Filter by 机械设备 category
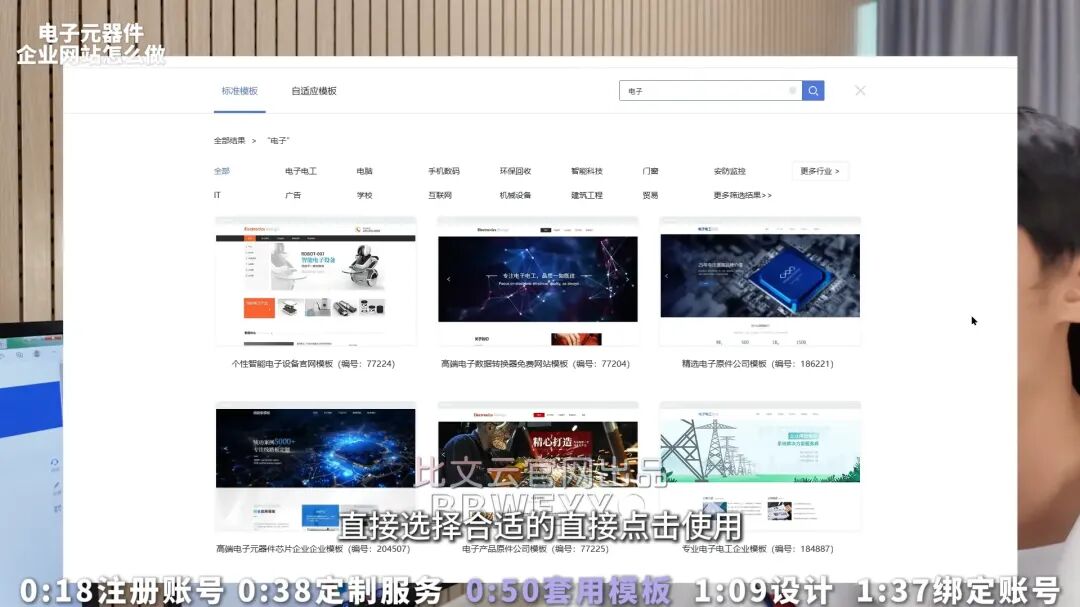 click(515, 196)
